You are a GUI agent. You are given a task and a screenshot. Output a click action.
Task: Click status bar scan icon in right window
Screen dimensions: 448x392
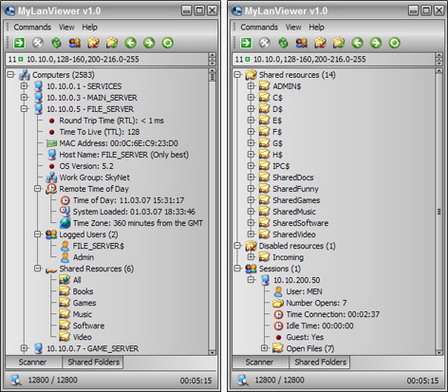[243, 380]
